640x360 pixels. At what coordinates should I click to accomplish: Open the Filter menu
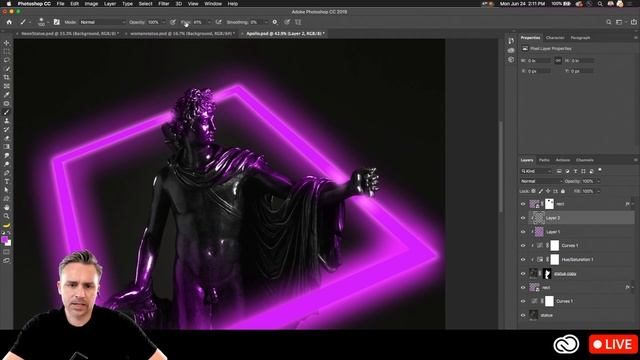pos(163,4)
